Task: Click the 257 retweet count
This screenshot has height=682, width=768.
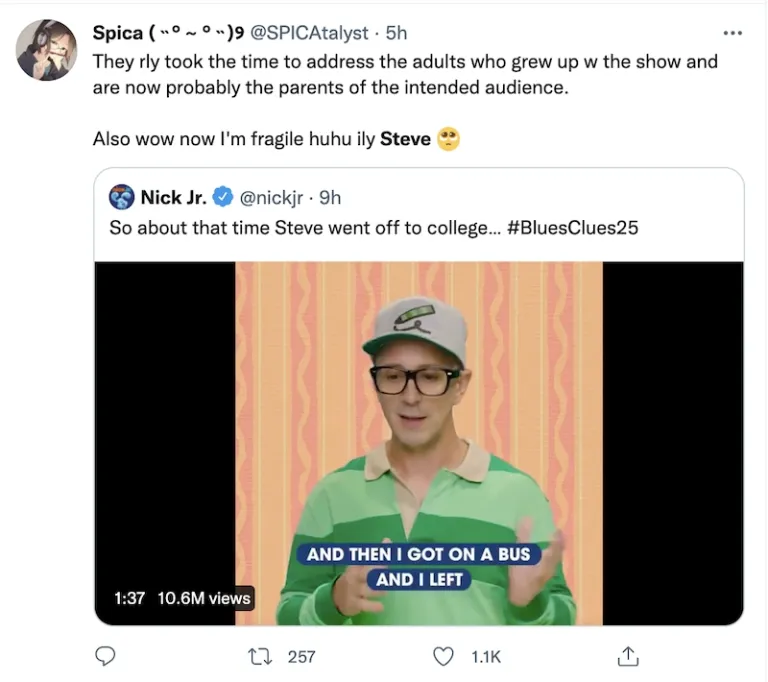Action: pos(301,656)
